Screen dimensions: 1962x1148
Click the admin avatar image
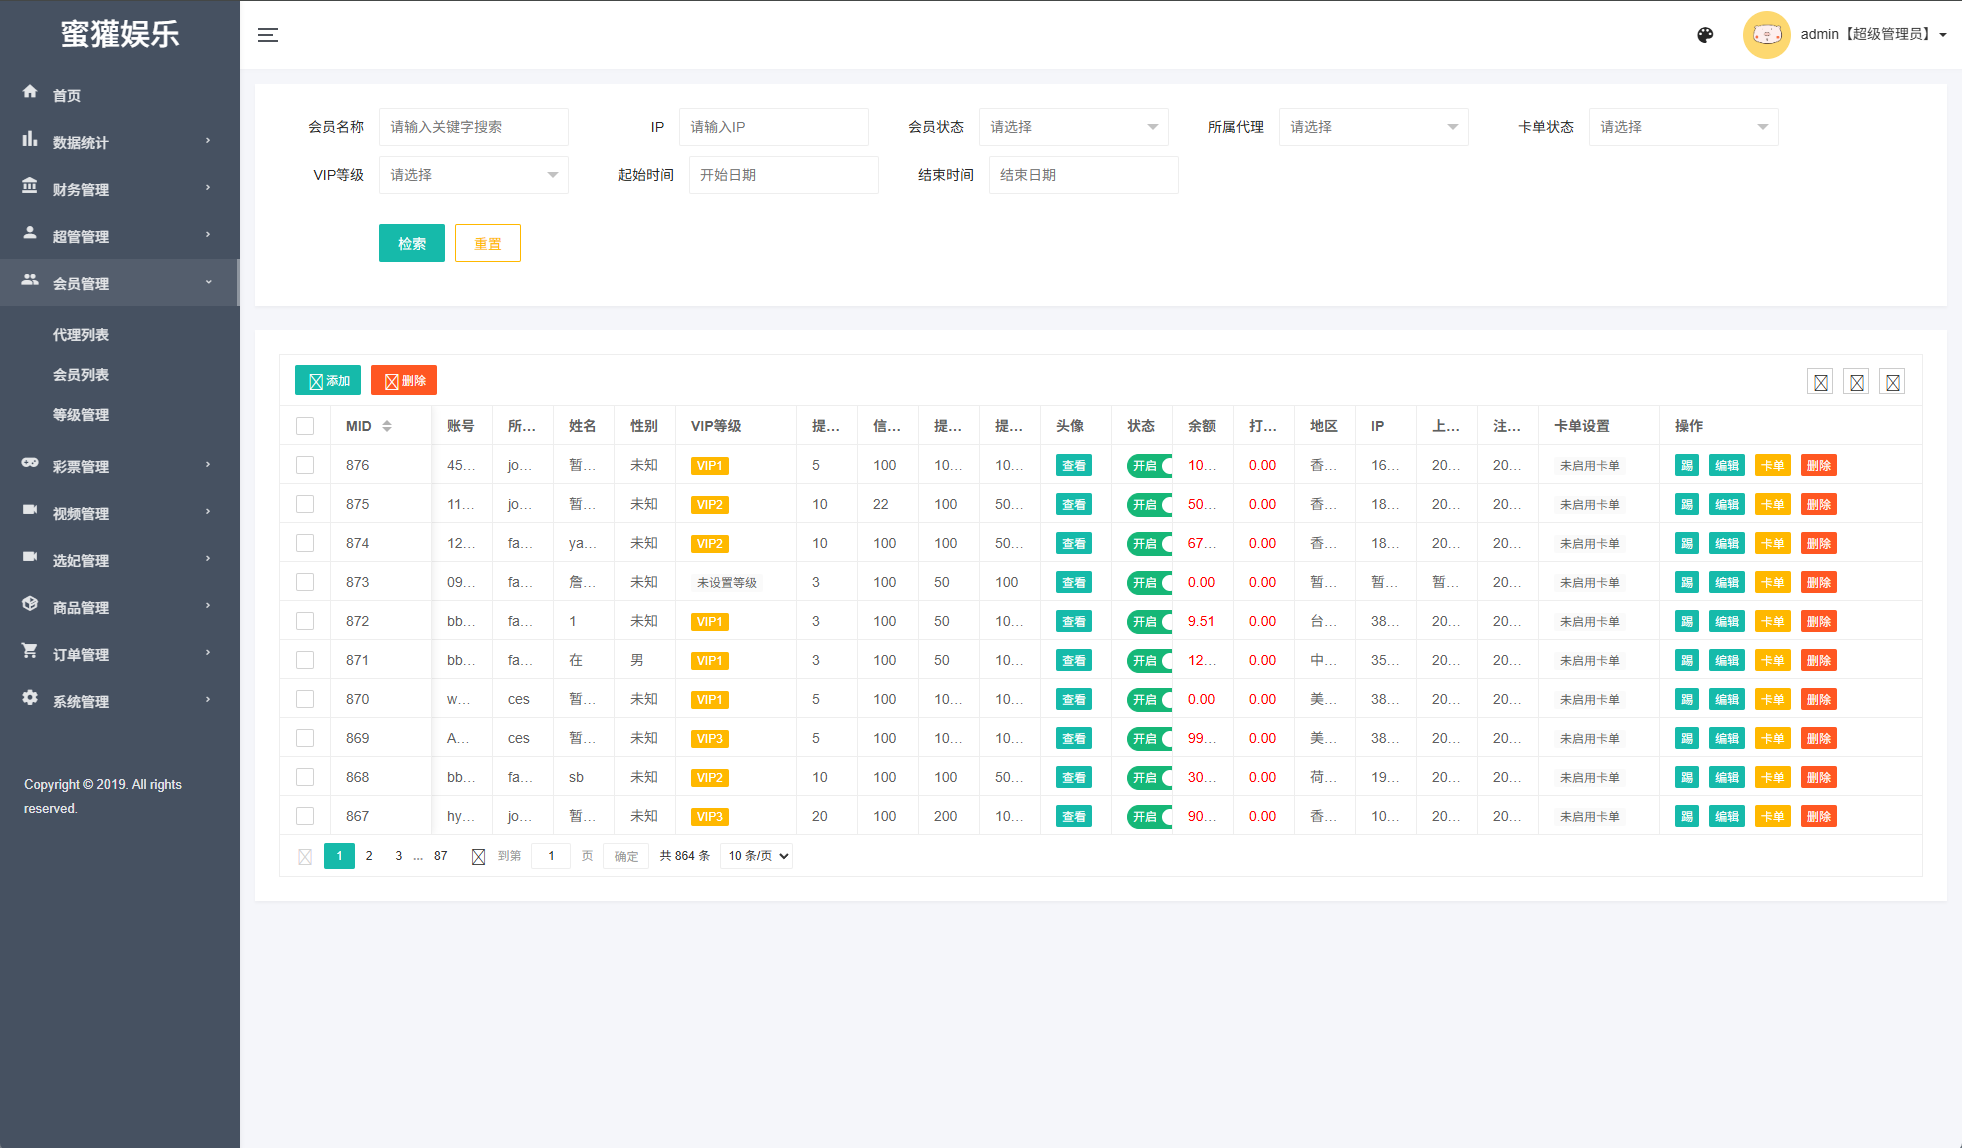(1766, 35)
